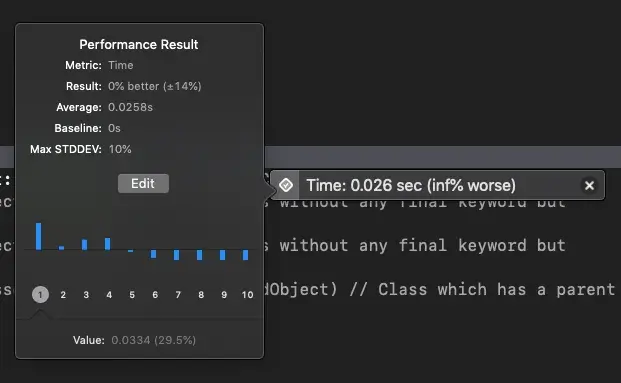Select iteration 5 result number
The width and height of the screenshot is (621, 383).
click(x=132, y=295)
